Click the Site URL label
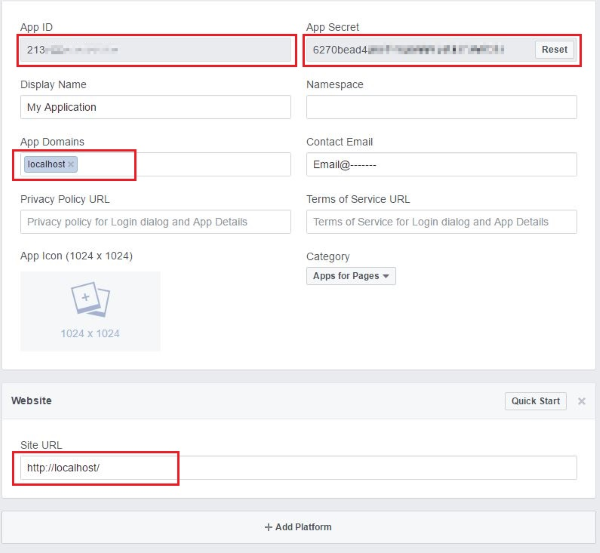This screenshot has height=553, width=600. coord(41,443)
